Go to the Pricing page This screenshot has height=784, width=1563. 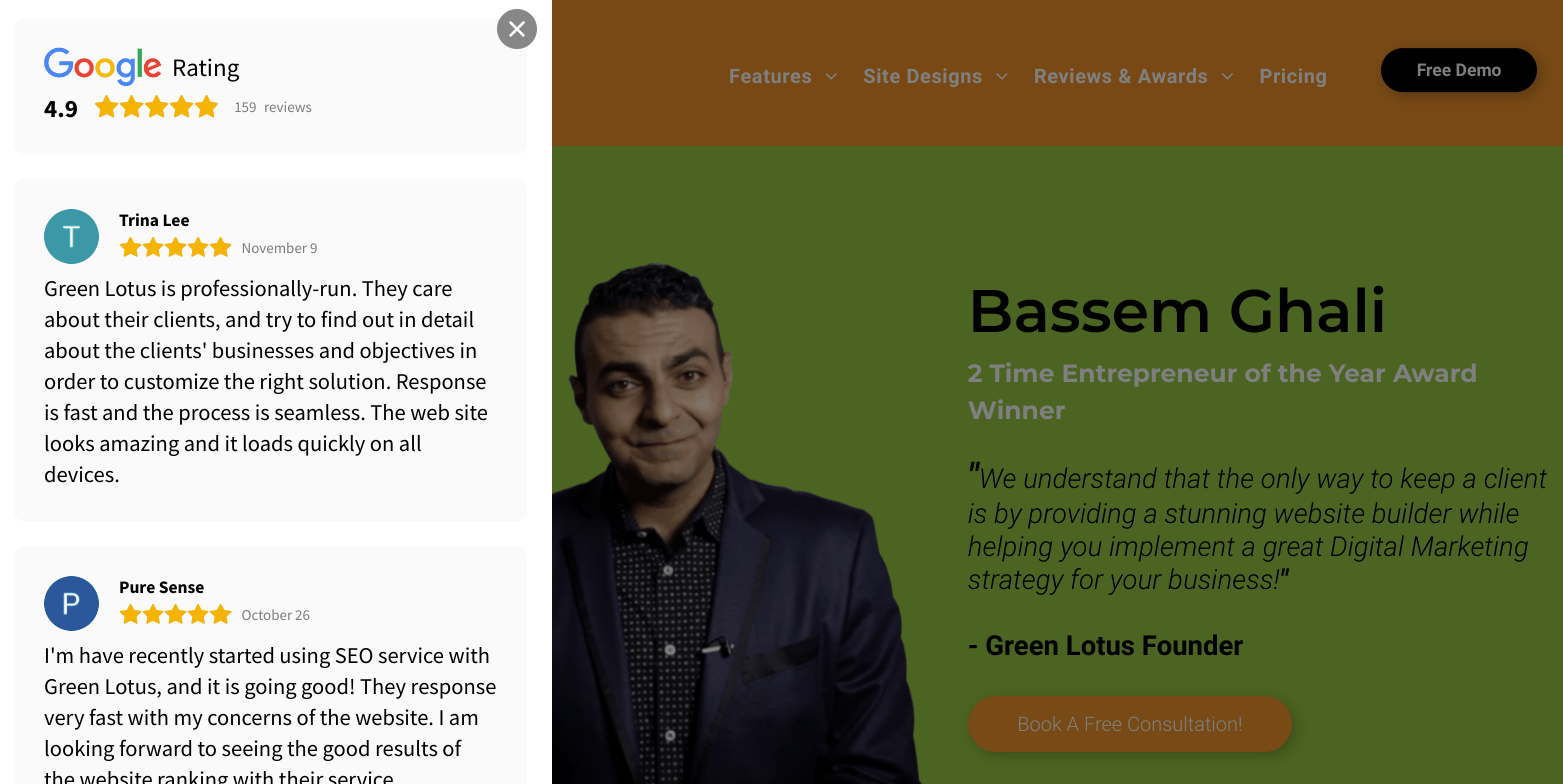[1293, 76]
